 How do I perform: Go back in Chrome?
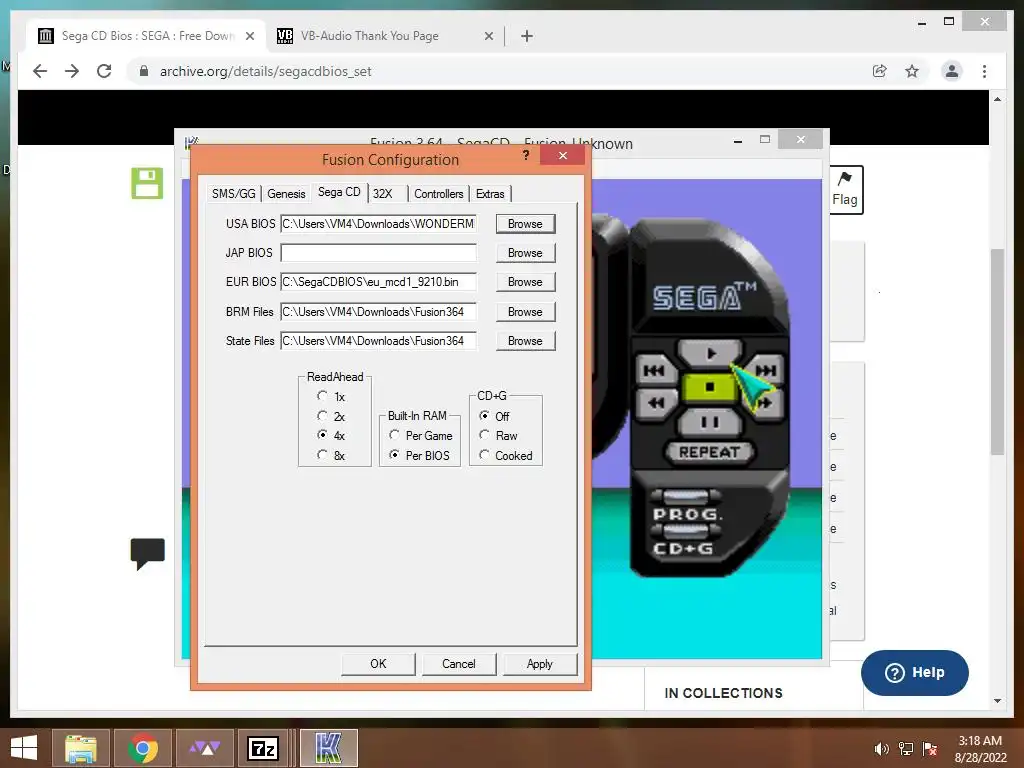[x=40, y=71]
